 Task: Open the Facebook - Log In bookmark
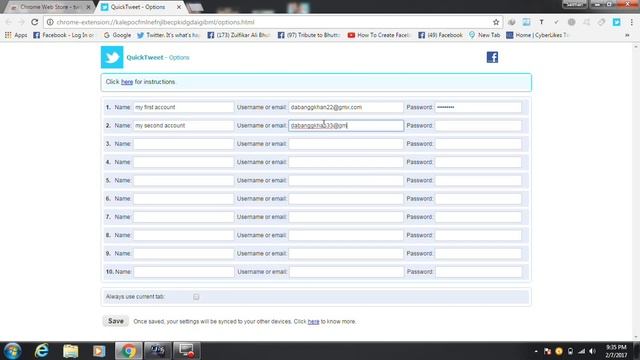63,35
